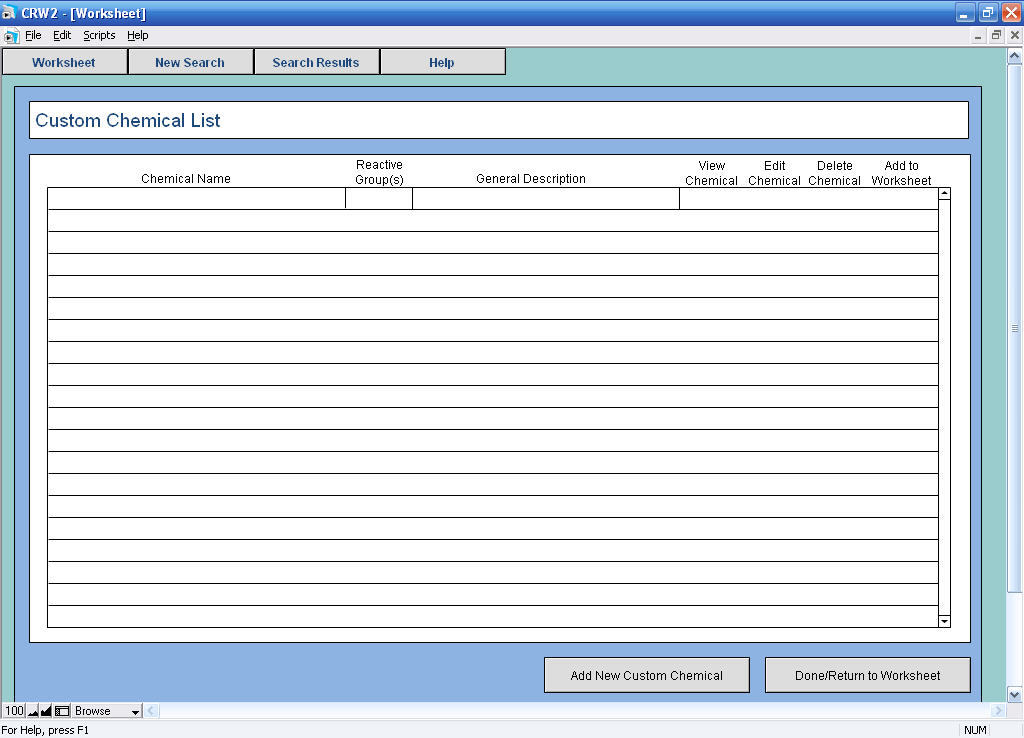Image resolution: width=1024 pixels, height=738 pixels.
Task: Open the Edit menu
Action: (62, 35)
